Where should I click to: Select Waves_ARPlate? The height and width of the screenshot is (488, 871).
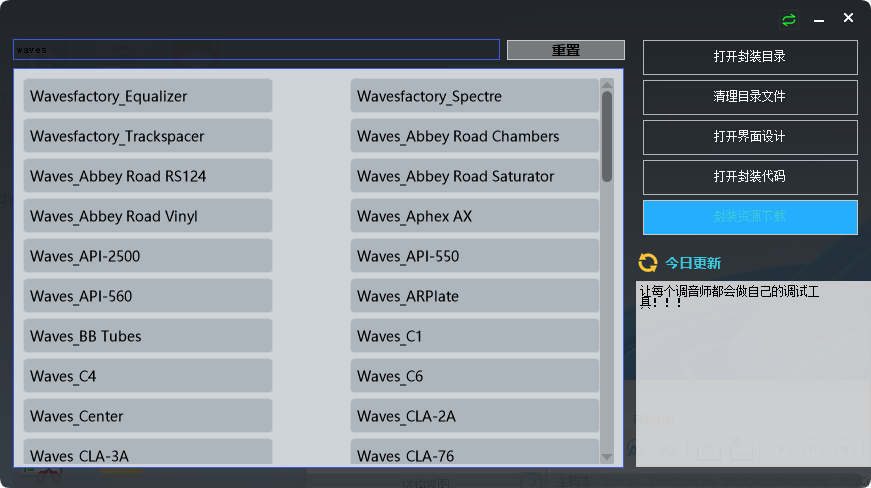(474, 296)
